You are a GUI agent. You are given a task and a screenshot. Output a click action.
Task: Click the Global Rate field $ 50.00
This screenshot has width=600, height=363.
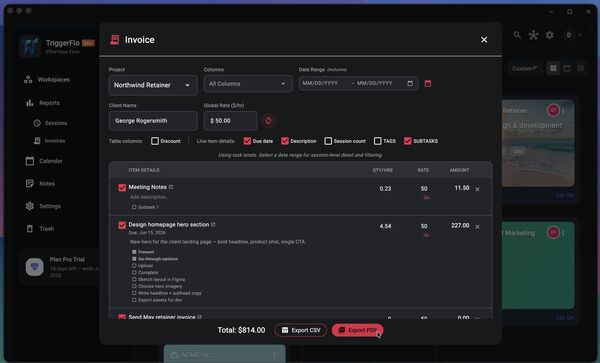[x=230, y=121]
